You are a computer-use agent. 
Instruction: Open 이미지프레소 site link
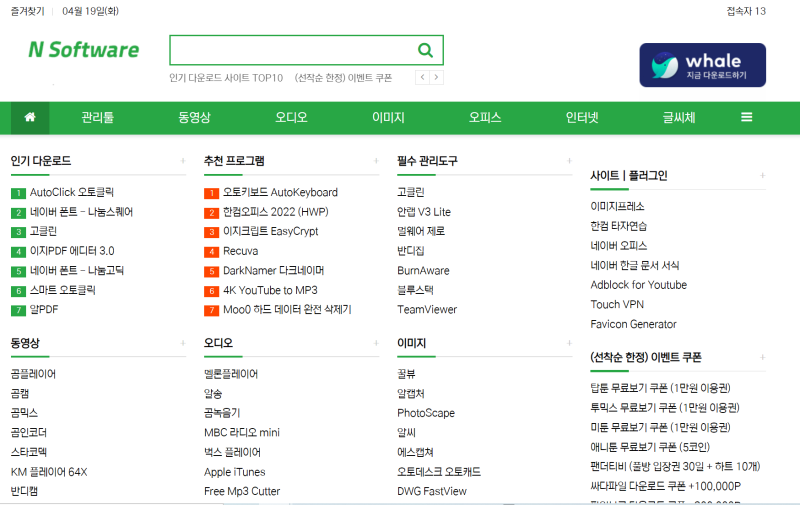pyautogui.click(x=617, y=207)
